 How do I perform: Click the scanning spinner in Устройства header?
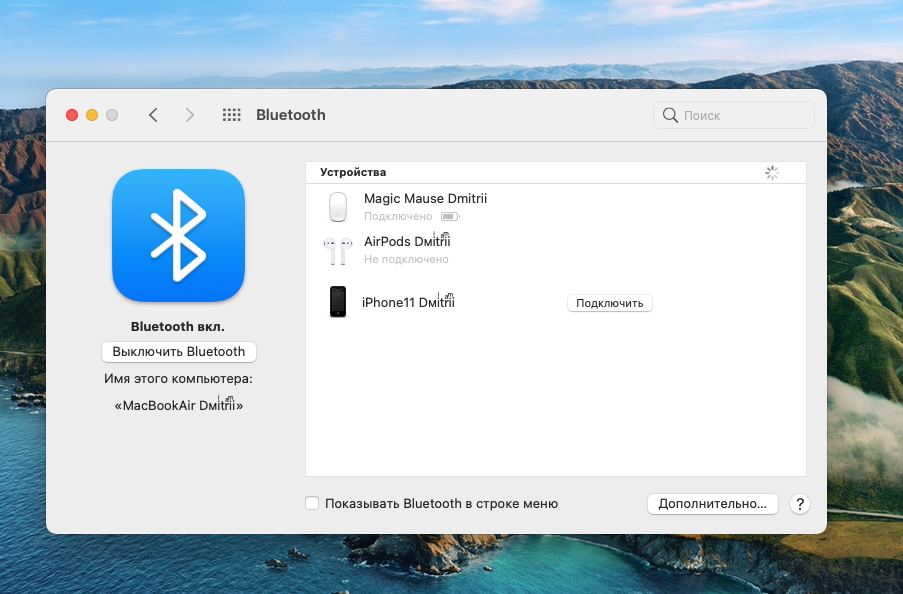point(772,172)
